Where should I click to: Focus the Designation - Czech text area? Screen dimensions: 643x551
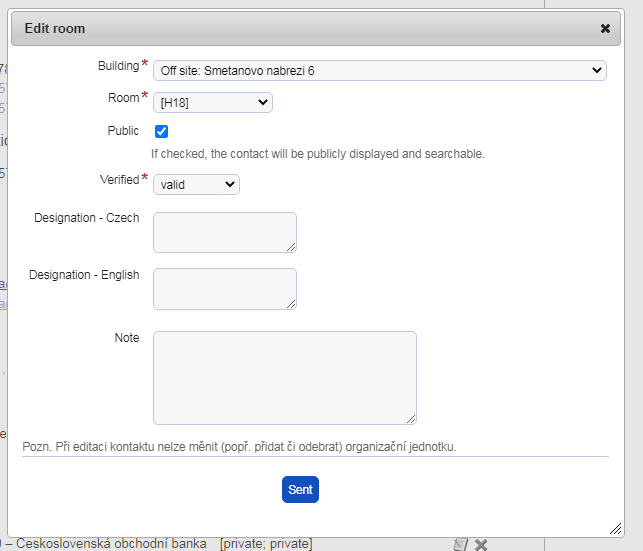(x=225, y=232)
